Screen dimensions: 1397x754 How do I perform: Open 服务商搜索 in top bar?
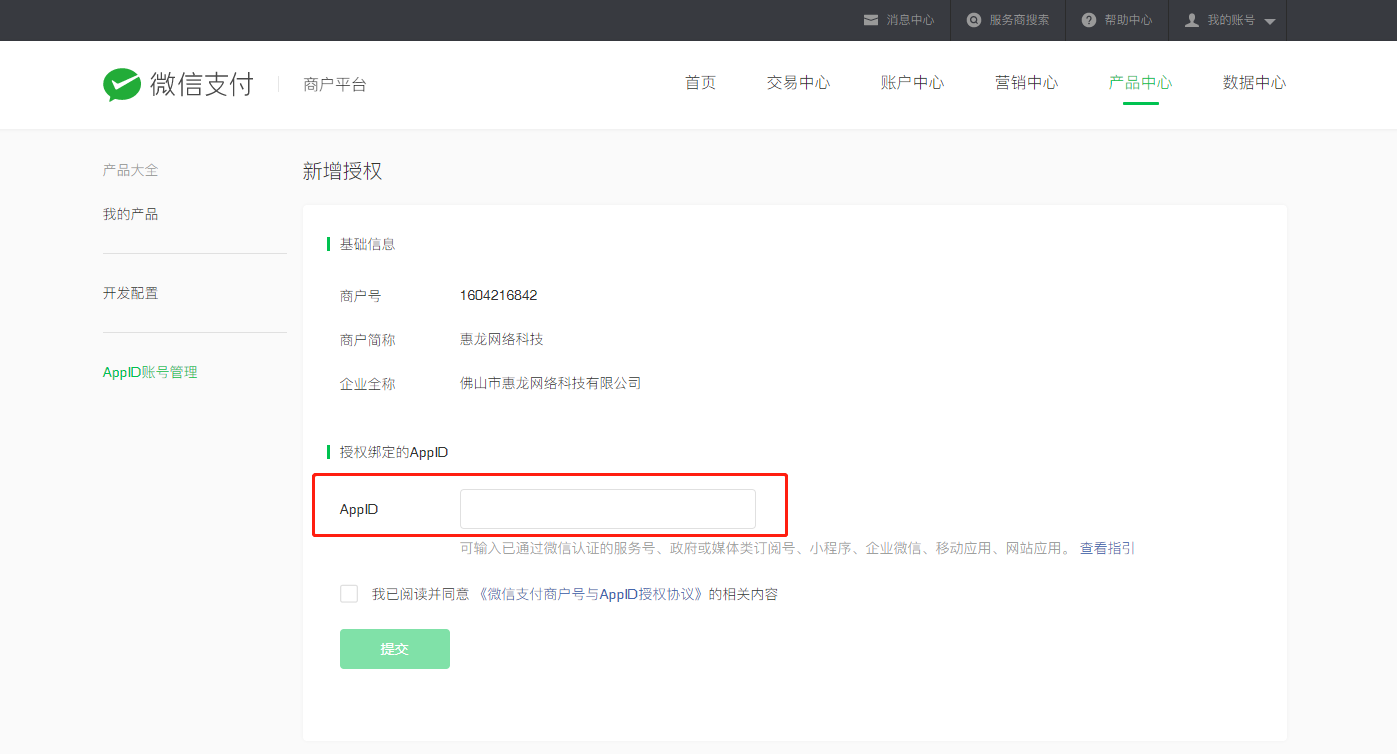click(1019, 20)
